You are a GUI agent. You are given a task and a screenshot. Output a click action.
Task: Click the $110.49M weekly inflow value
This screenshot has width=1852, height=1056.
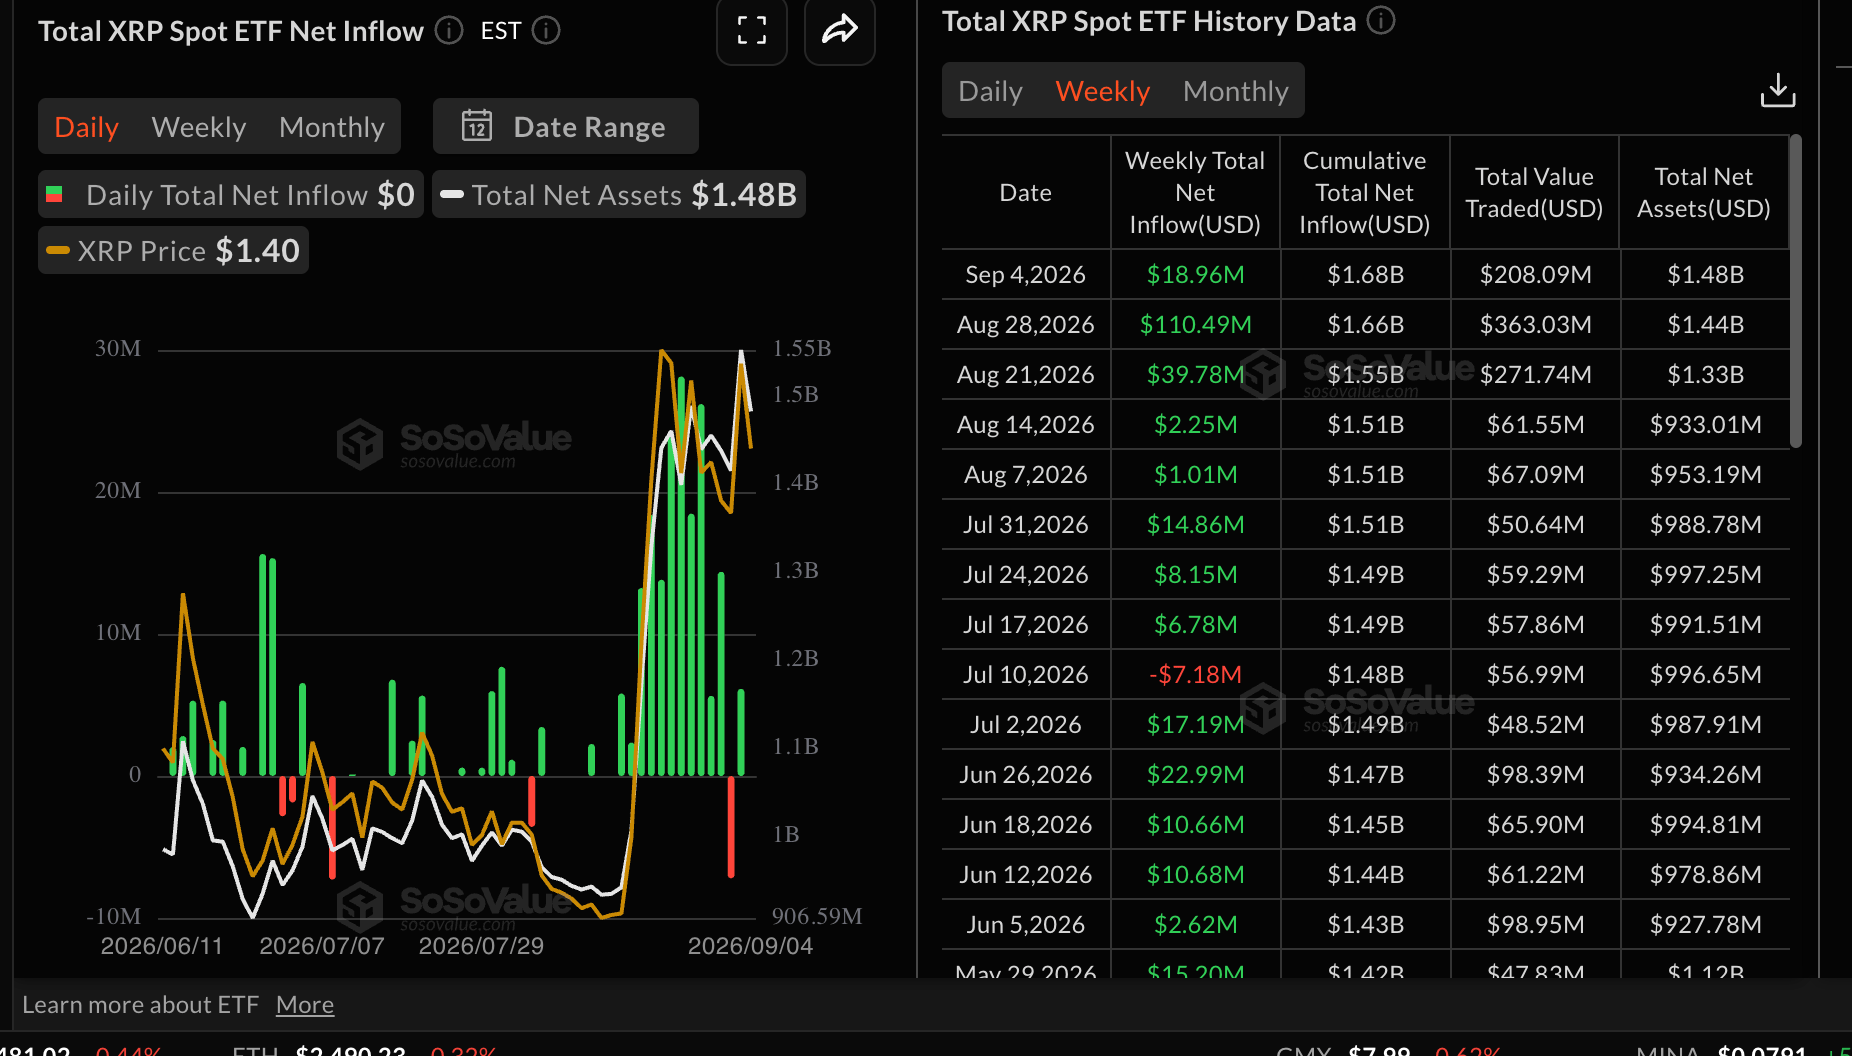click(1196, 324)
